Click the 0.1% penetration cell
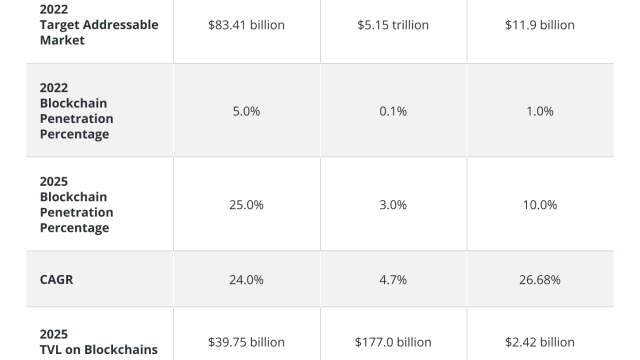 393,111
